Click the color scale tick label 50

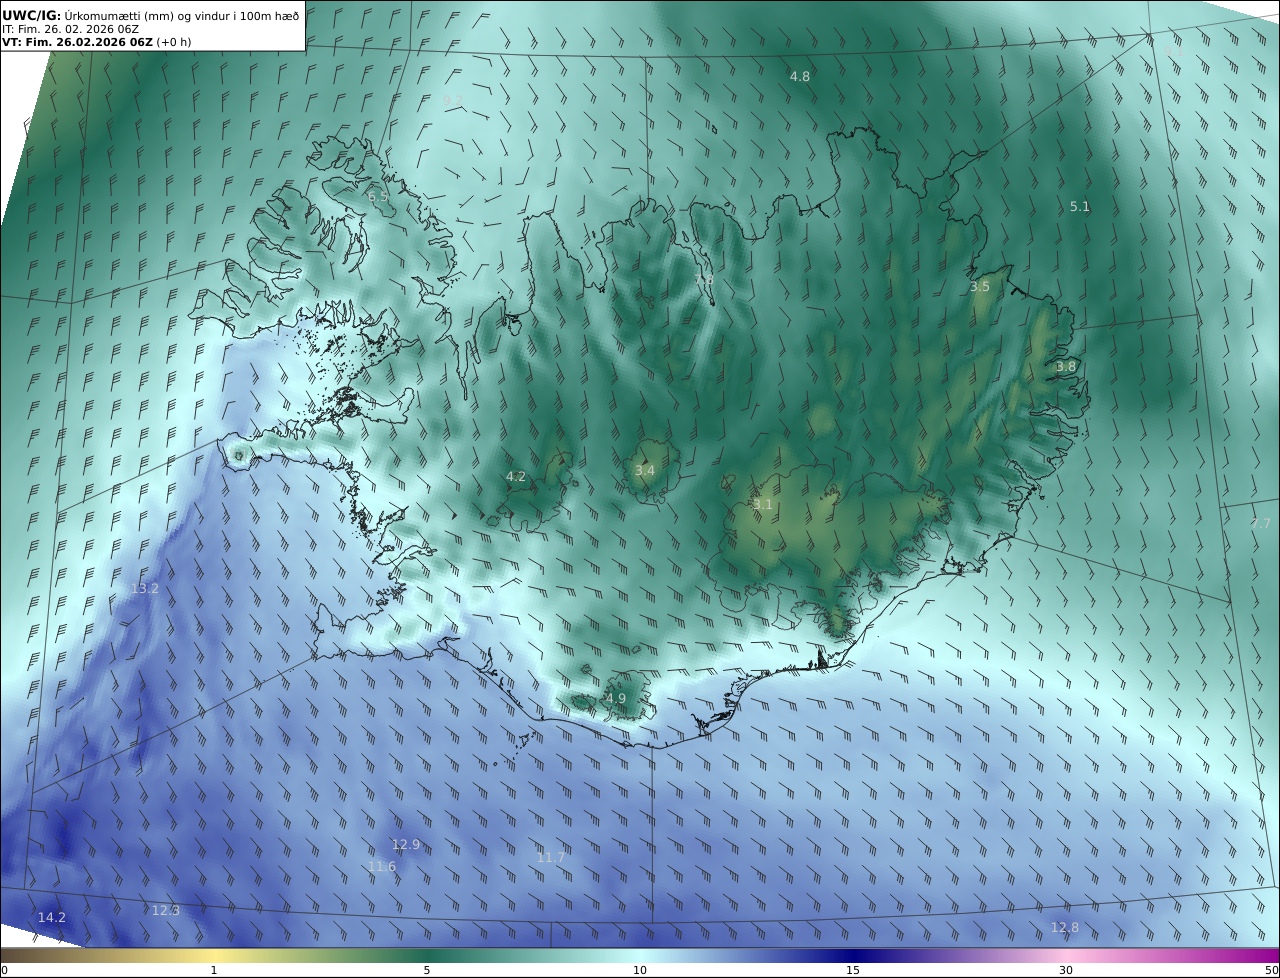point(1271,970)
